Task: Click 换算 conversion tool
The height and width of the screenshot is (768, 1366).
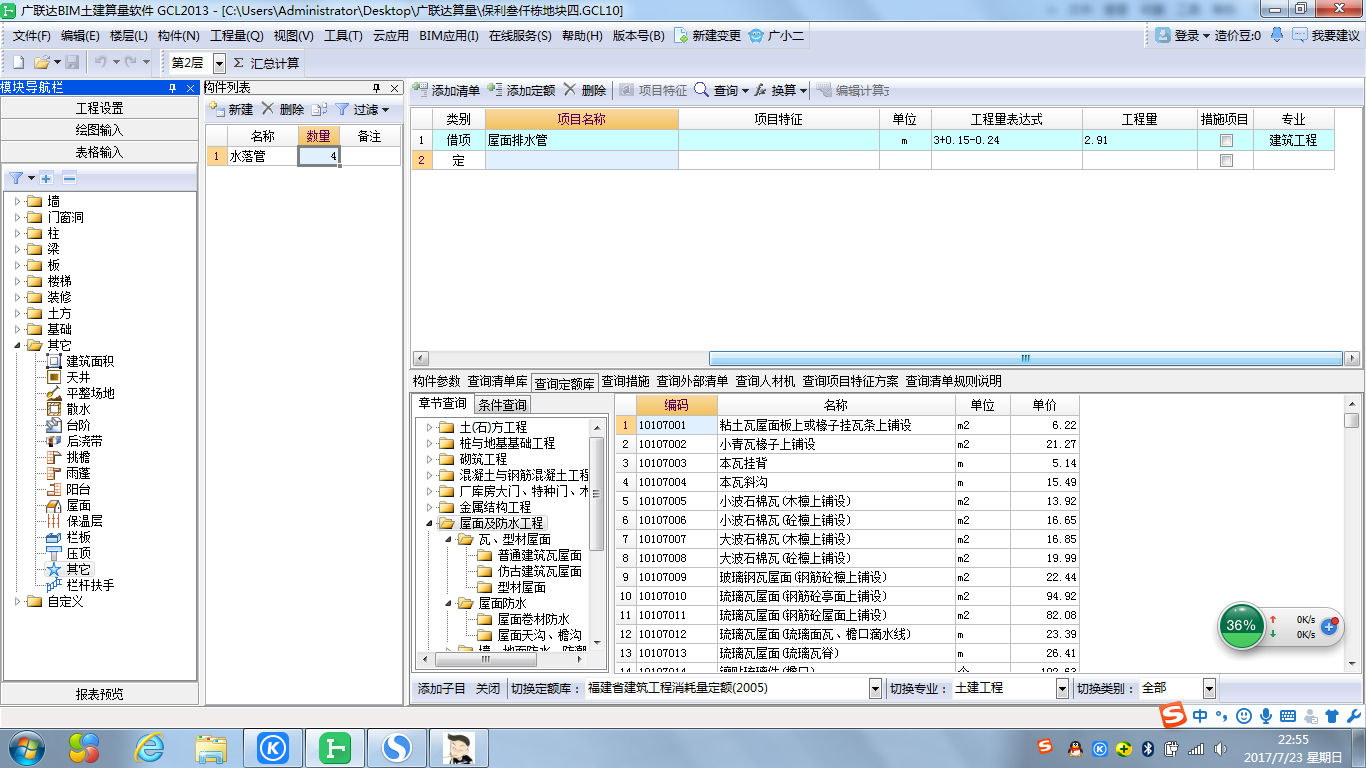Action: tap(780, 90)
